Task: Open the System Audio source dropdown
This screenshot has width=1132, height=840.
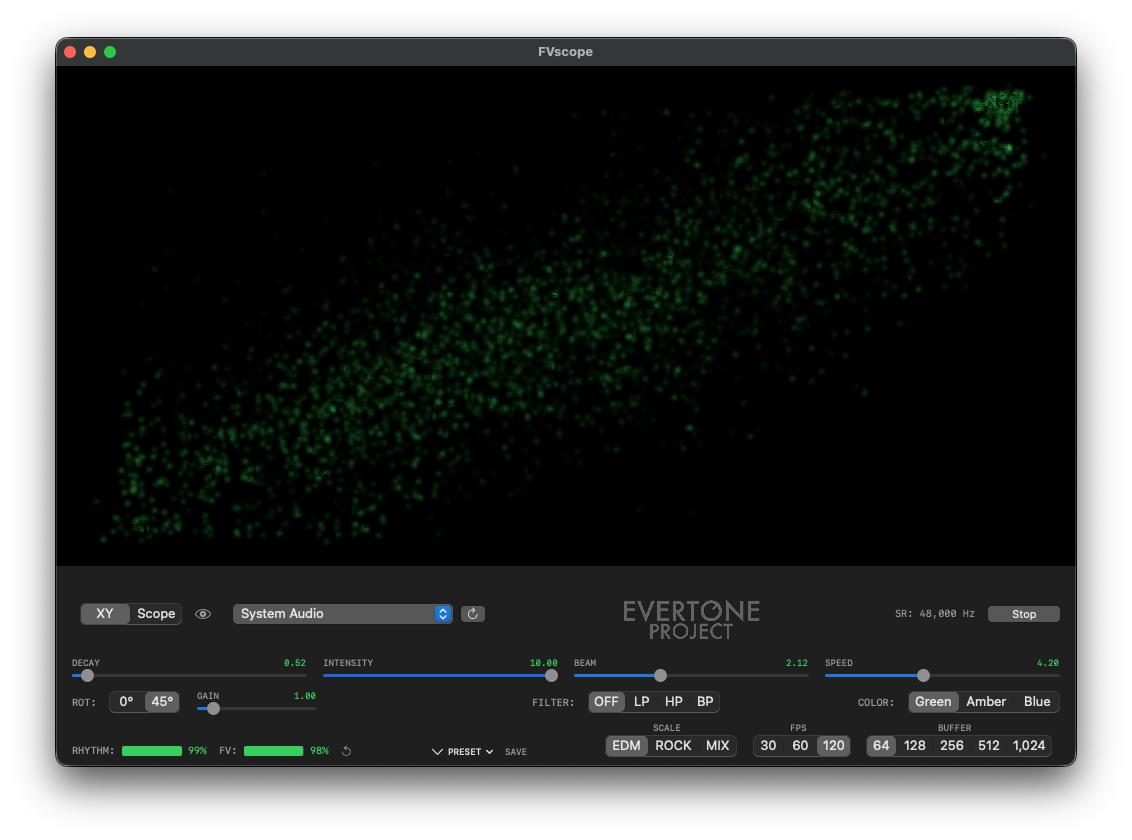Action: pyautogui.click(x=342, y=614)
